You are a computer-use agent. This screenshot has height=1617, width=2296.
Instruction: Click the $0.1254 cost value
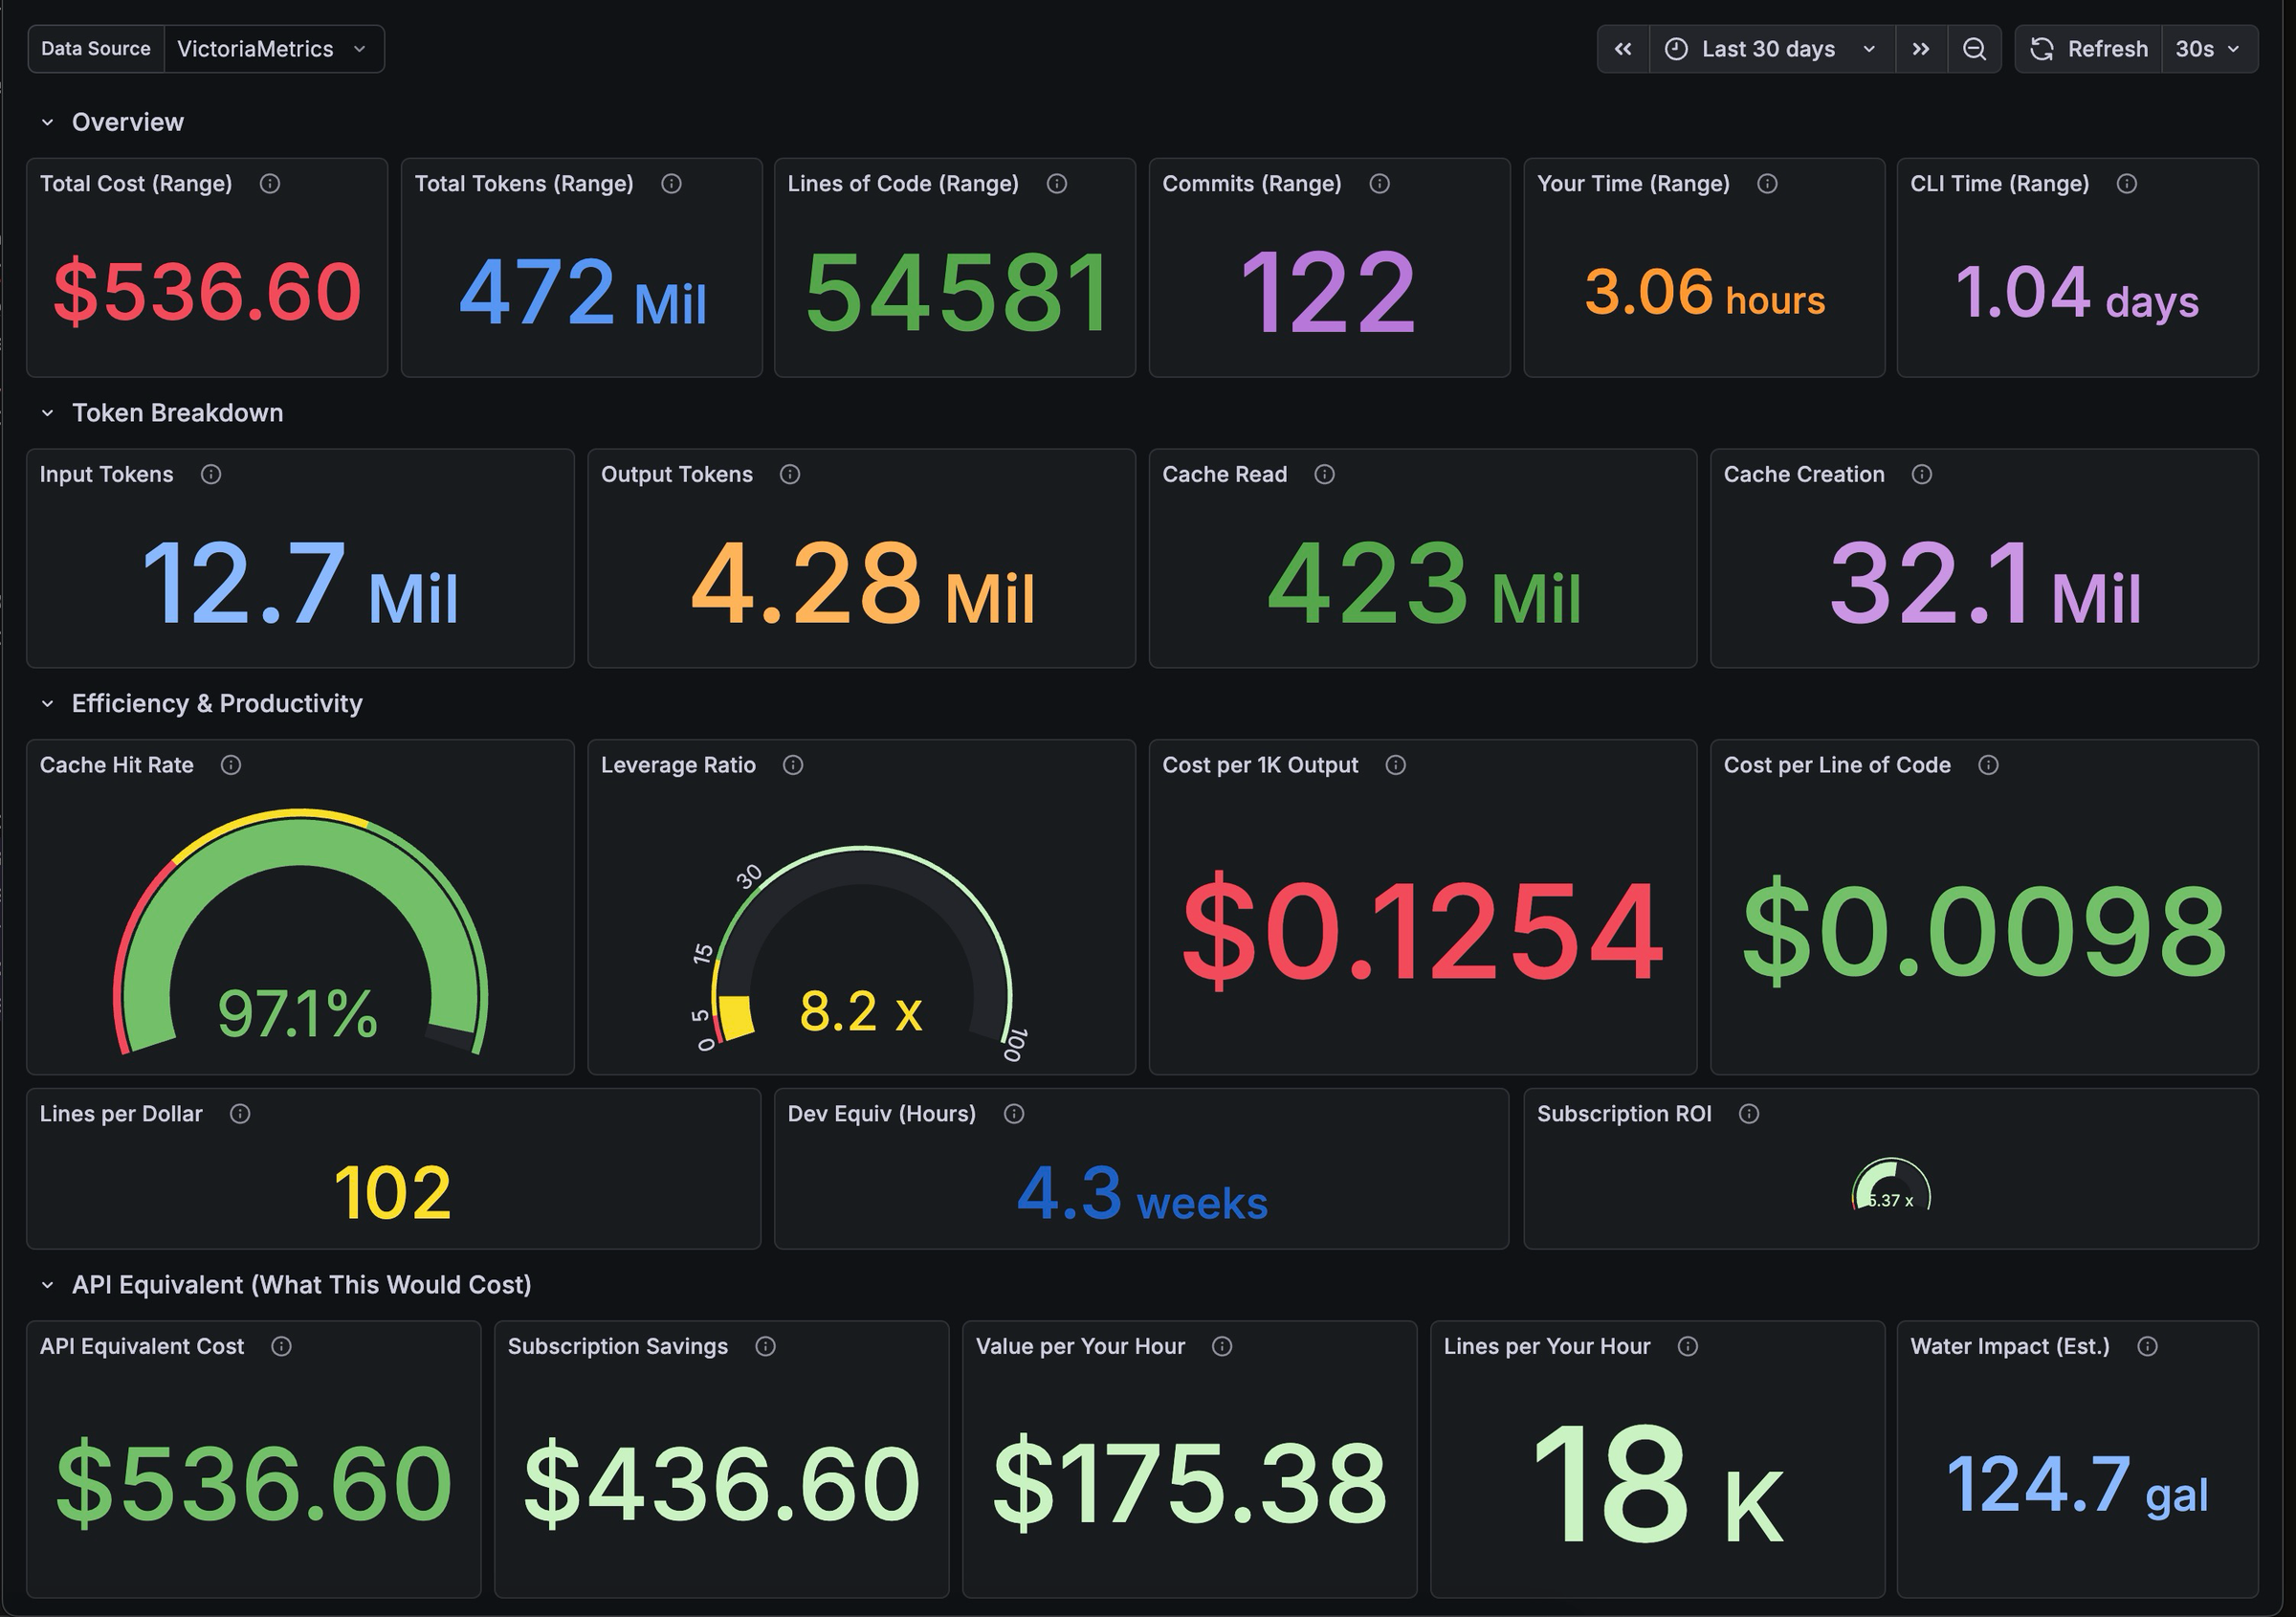1422,930
